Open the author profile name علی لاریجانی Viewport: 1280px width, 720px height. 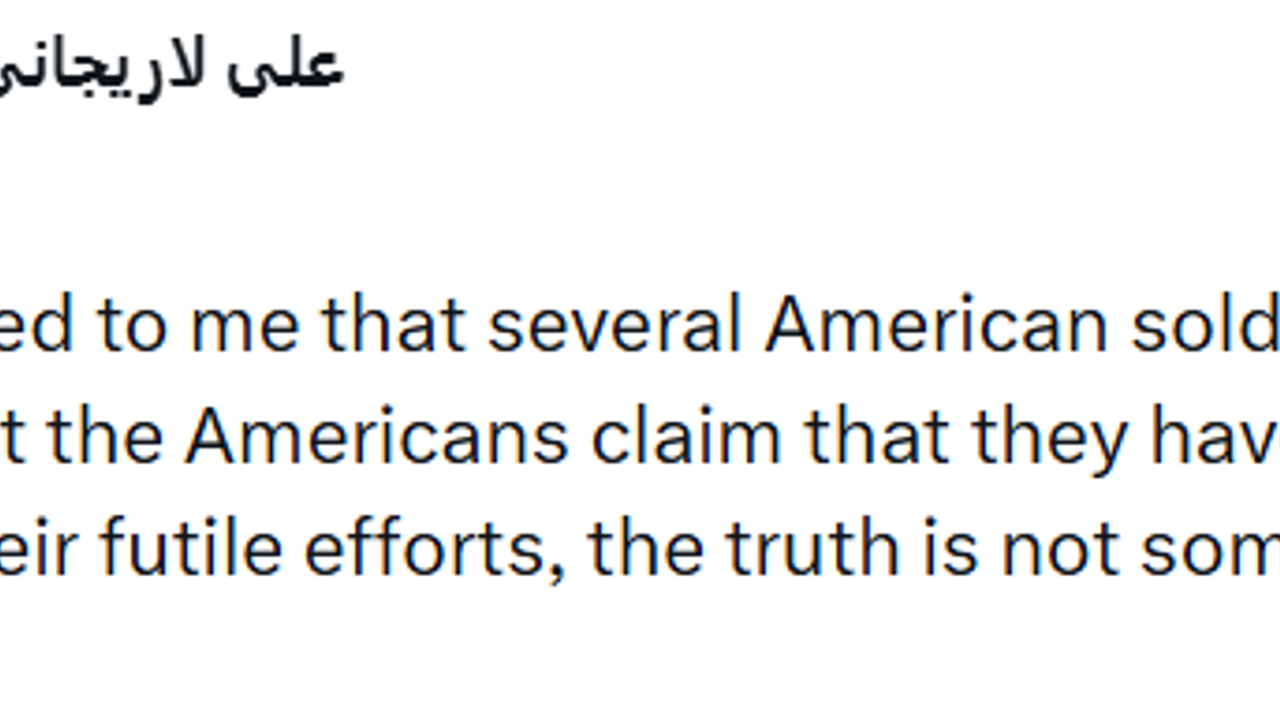[170, 68]
